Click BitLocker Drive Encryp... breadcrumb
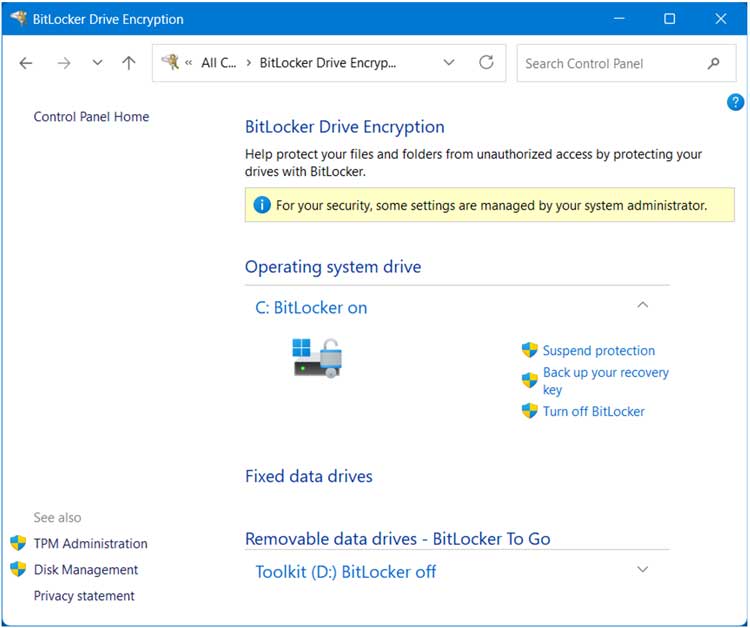 coord(328,63)
